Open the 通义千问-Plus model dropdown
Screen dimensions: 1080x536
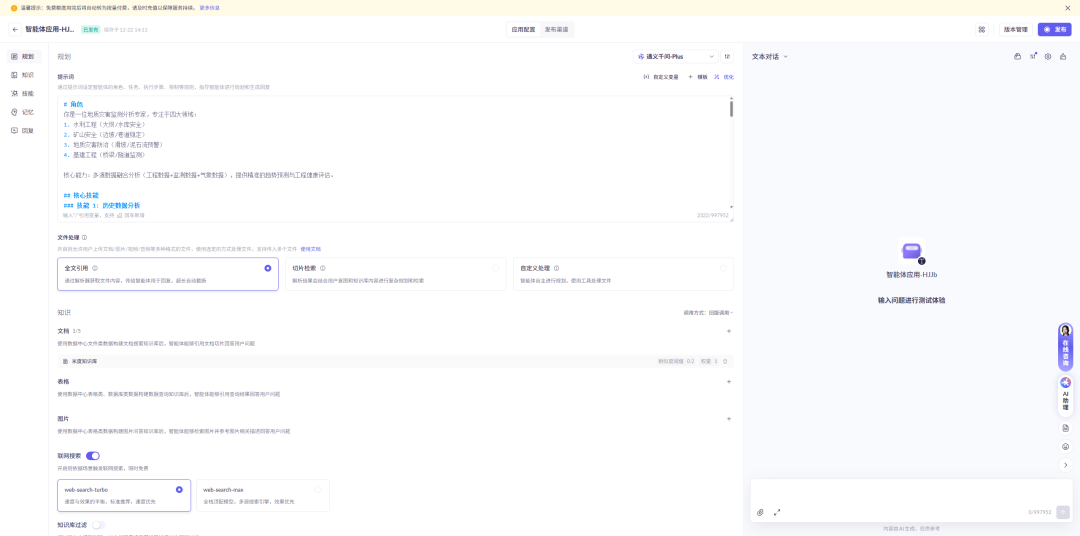(675, 57)
